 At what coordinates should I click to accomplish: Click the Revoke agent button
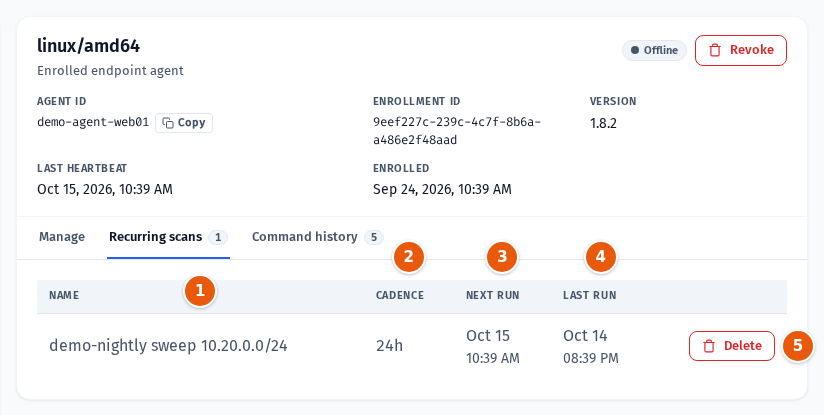(x=740, y=50)
